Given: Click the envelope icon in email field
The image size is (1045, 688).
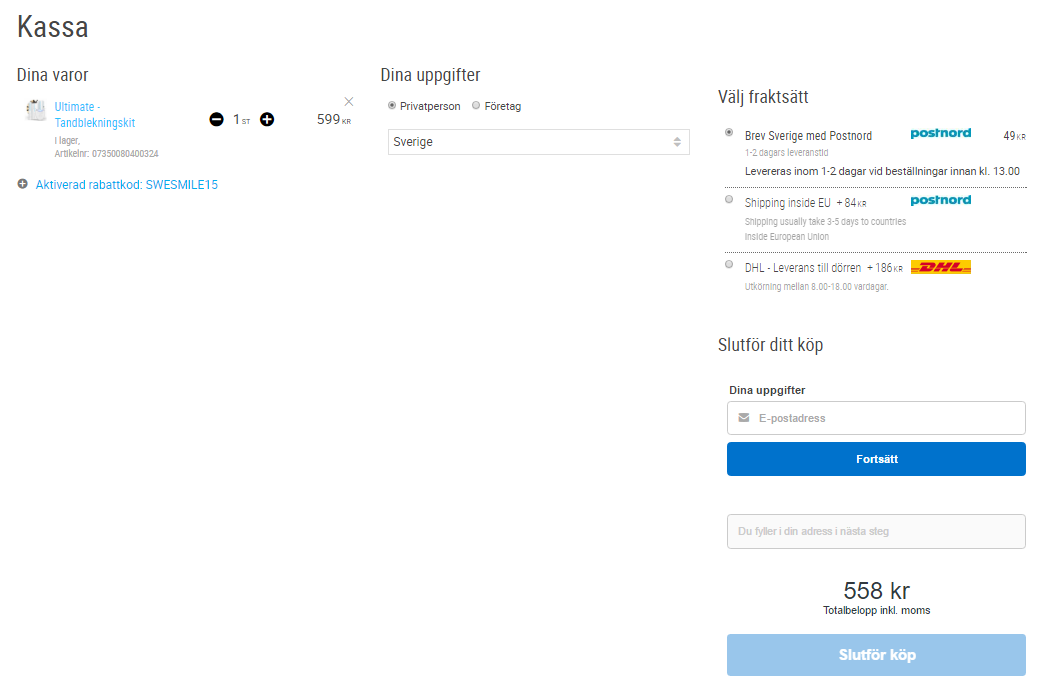Looking at the screenshot, I should click(x=744, y=418).
